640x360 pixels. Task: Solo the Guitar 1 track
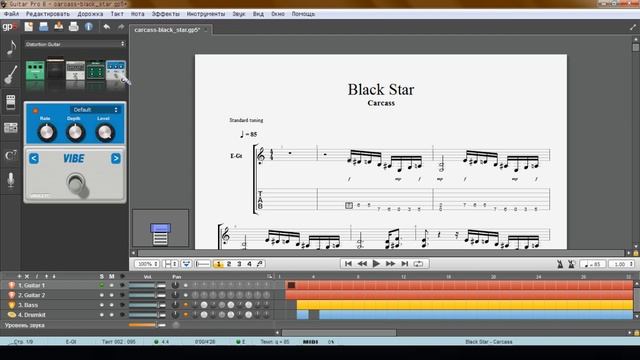tap(102, 285)
